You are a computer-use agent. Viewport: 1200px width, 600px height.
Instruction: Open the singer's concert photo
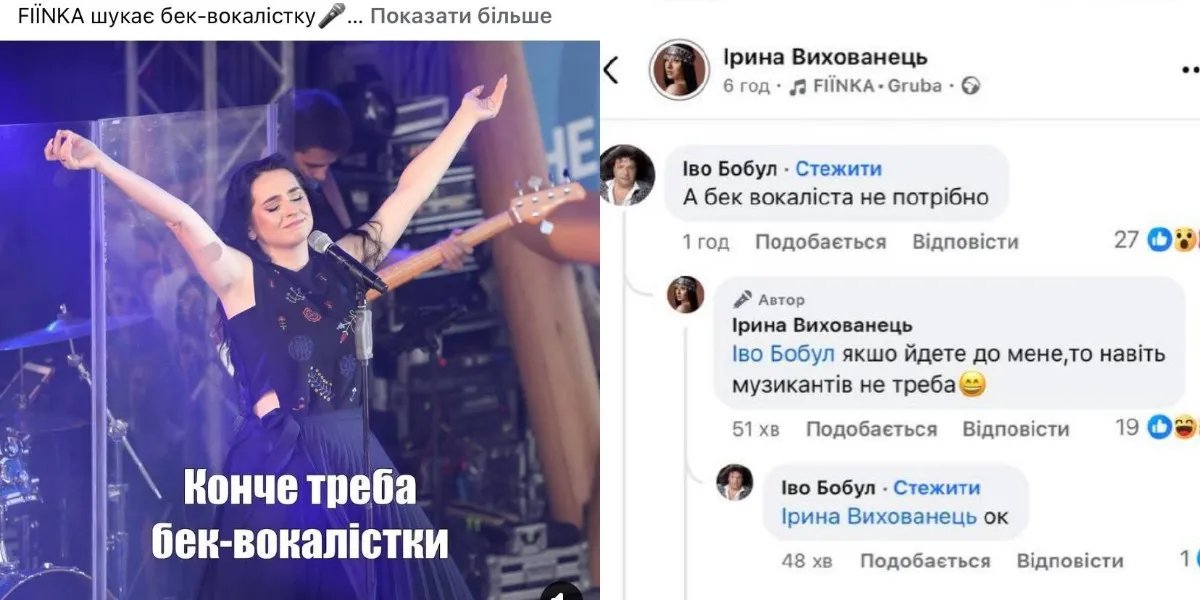(x=300, y=320)
